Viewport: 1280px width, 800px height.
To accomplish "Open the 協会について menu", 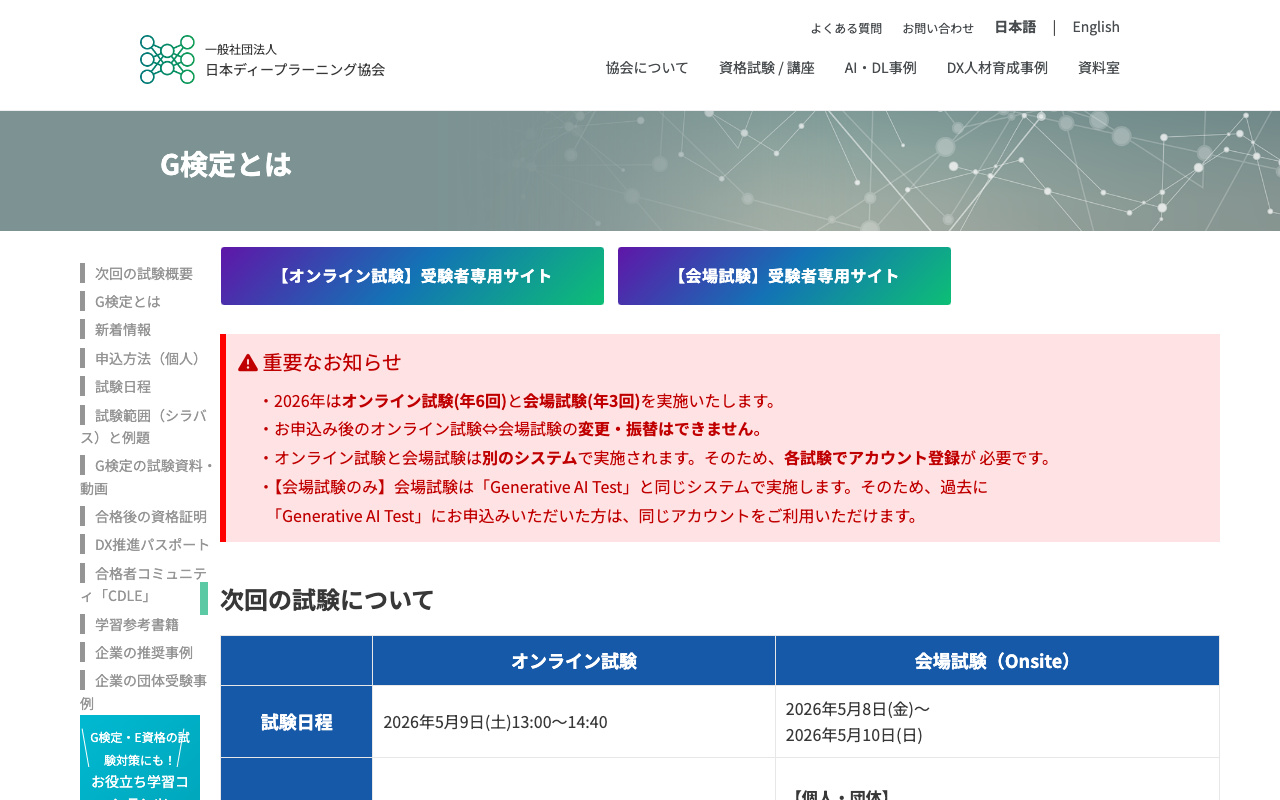I will 646,67.
